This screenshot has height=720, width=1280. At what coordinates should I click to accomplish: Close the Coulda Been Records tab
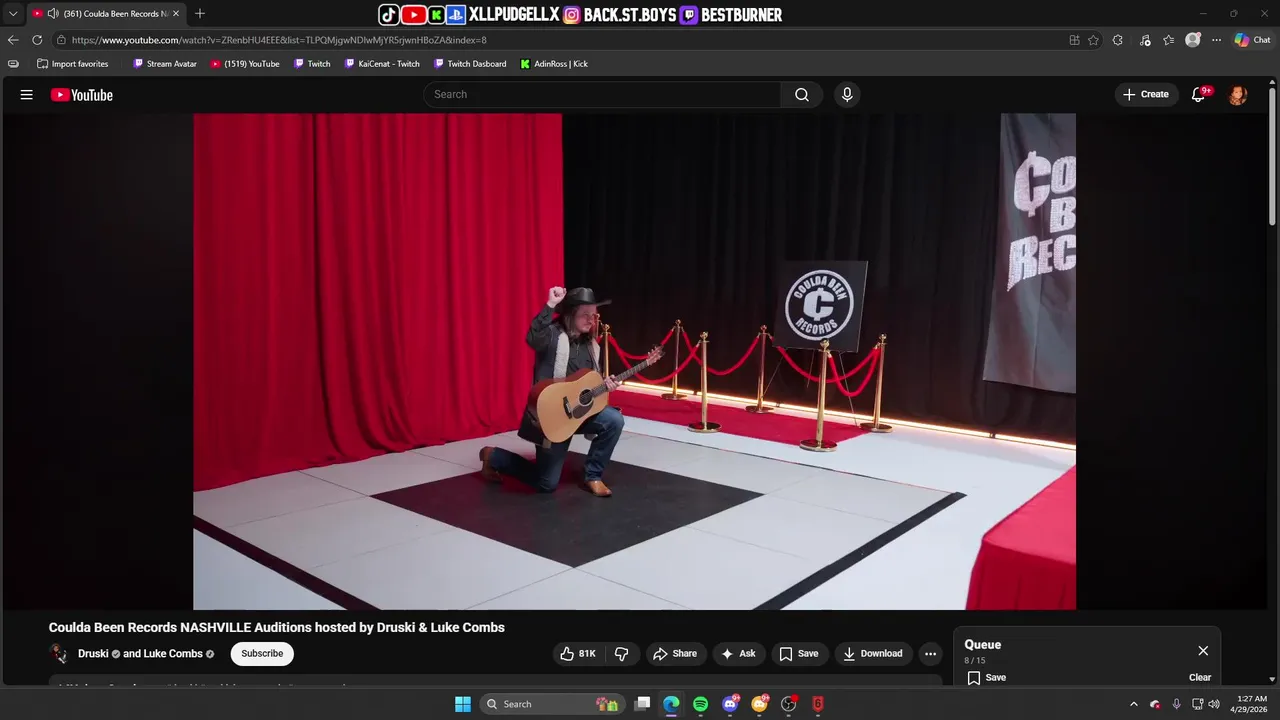pos(176,14)
